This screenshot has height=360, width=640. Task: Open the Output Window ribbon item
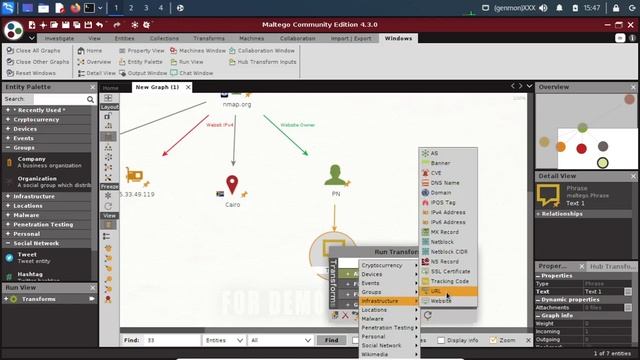[143, 73]
